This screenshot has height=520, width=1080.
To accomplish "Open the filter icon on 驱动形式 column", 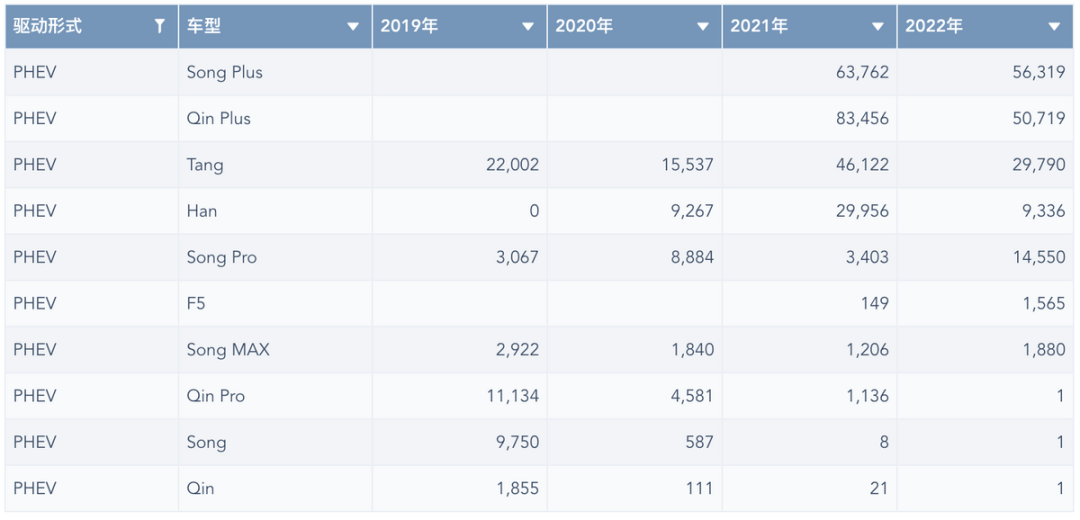I will [160, 27].
